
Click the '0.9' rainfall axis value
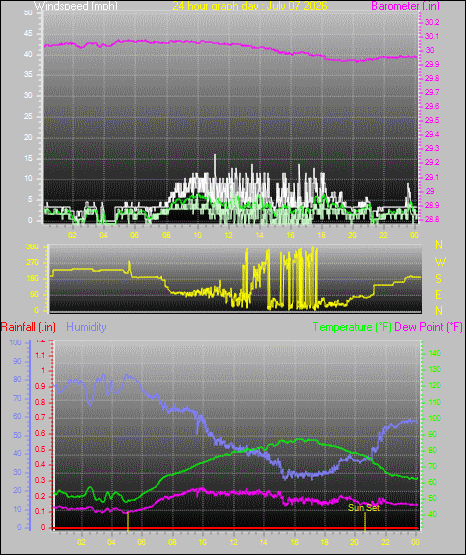(x=40, y=387)
